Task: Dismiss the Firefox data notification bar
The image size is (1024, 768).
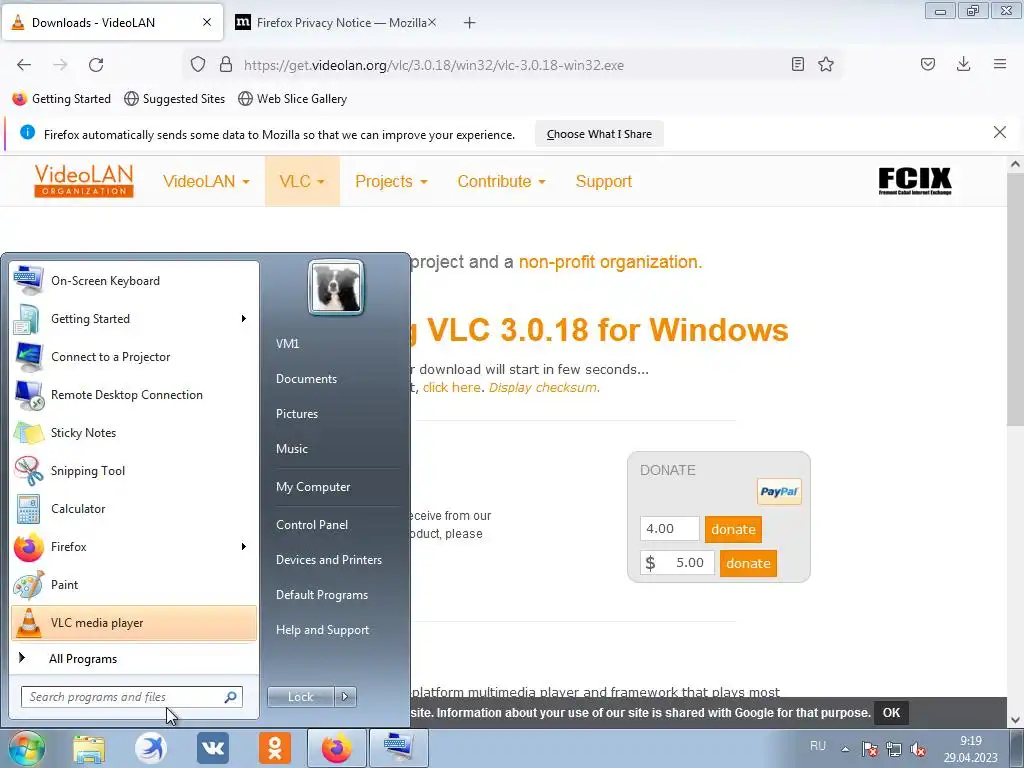Action: tap(1000, 133)
